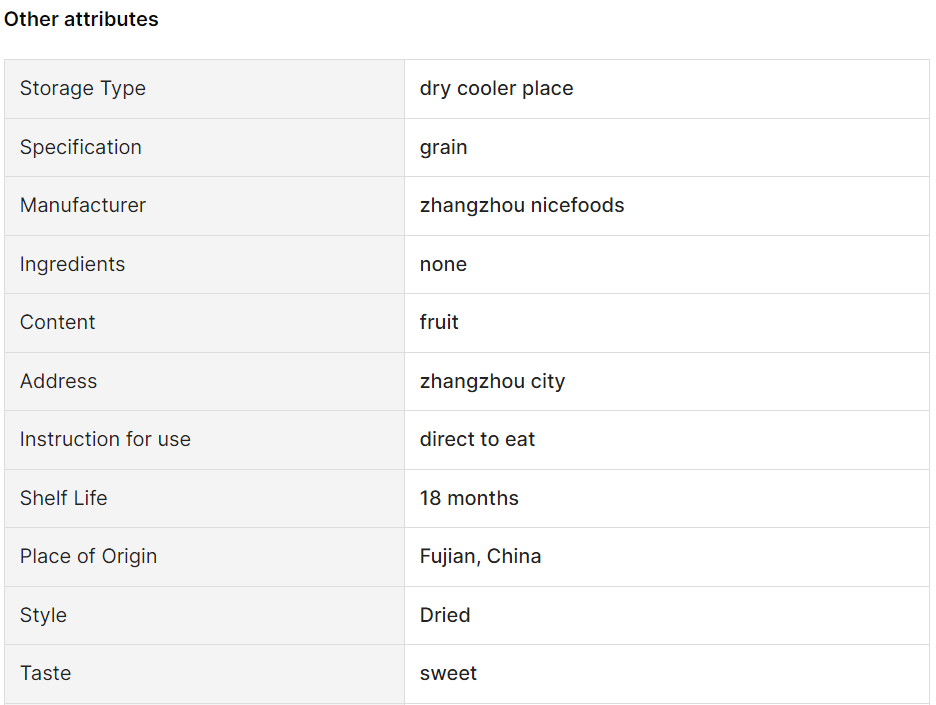Click the 'none' ingredients value
The width and height of the screenshot is (936, 705).
point(443,264)
